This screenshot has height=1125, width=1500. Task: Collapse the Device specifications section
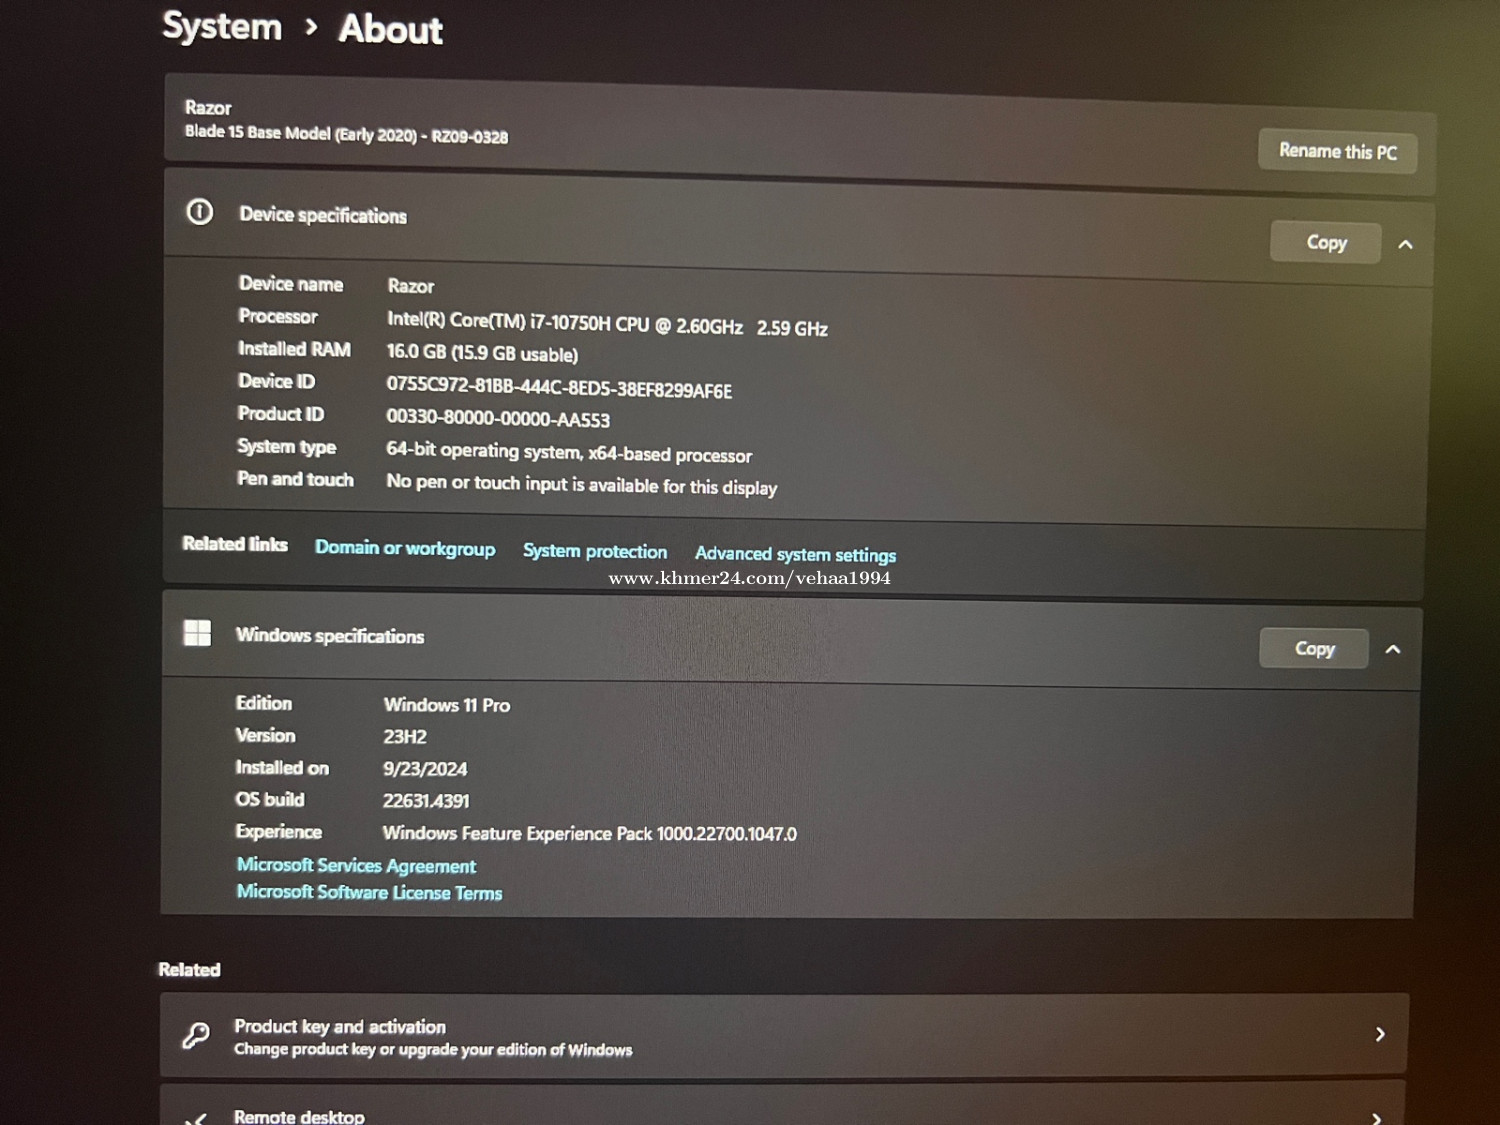click(1405, 244)
